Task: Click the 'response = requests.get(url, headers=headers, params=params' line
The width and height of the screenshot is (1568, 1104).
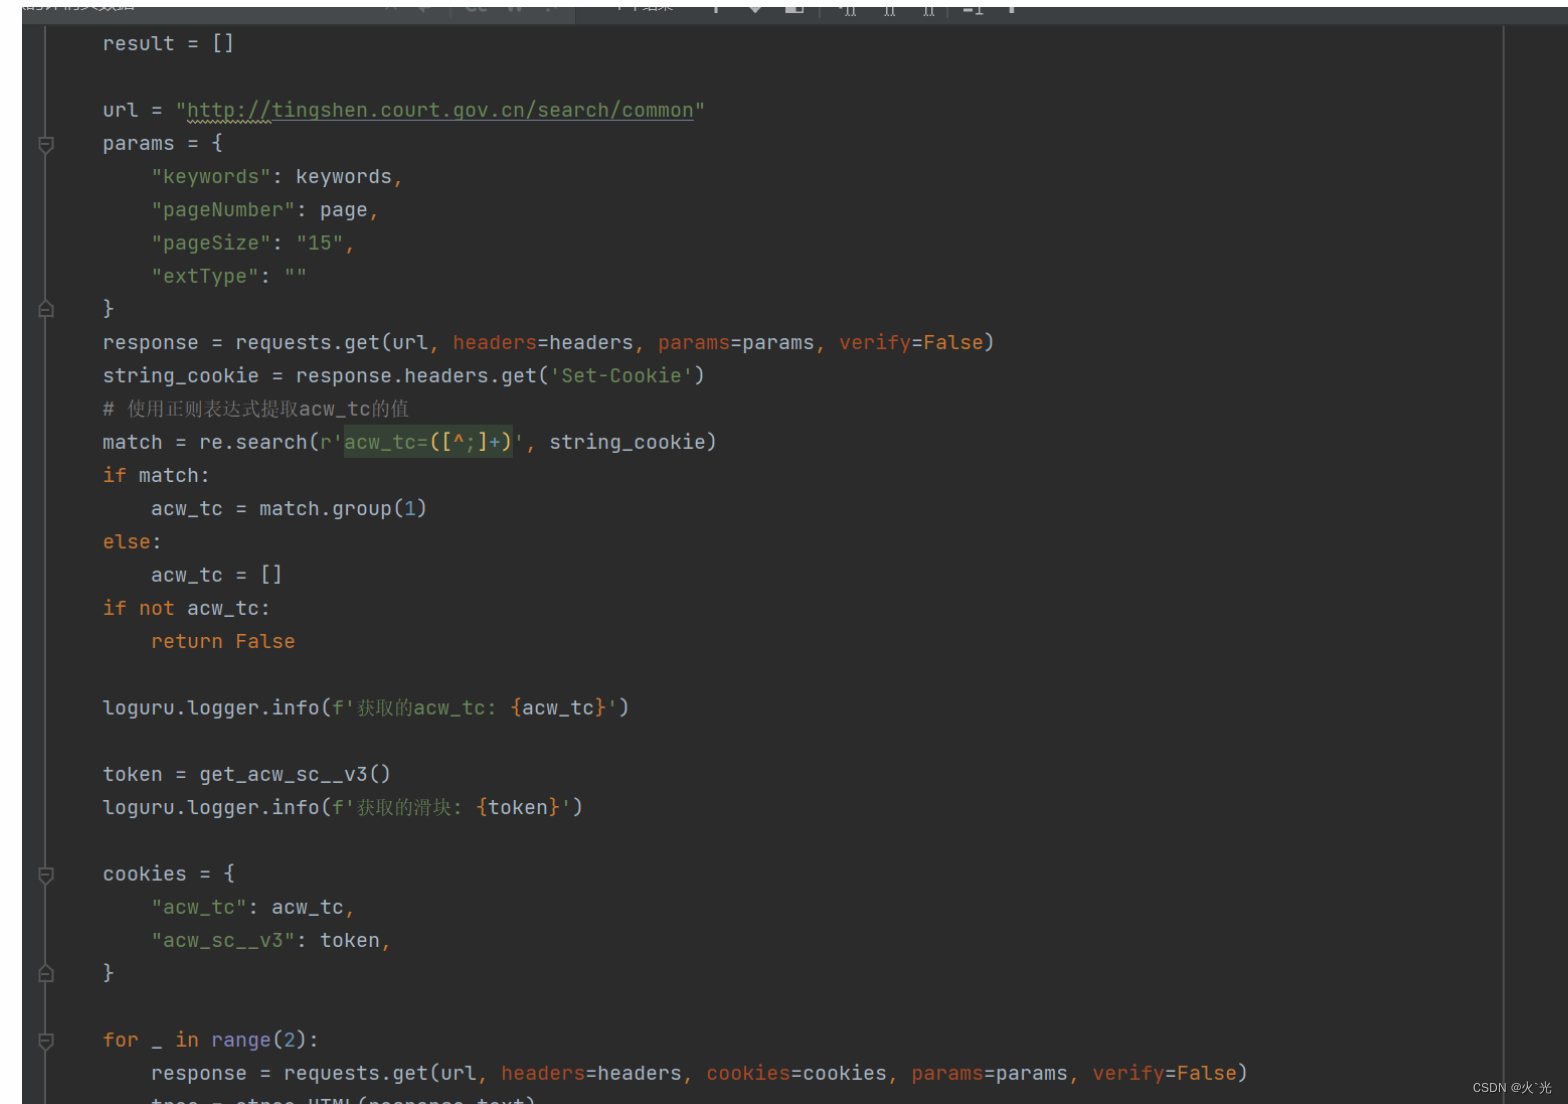Action: [x=548, y=343]
